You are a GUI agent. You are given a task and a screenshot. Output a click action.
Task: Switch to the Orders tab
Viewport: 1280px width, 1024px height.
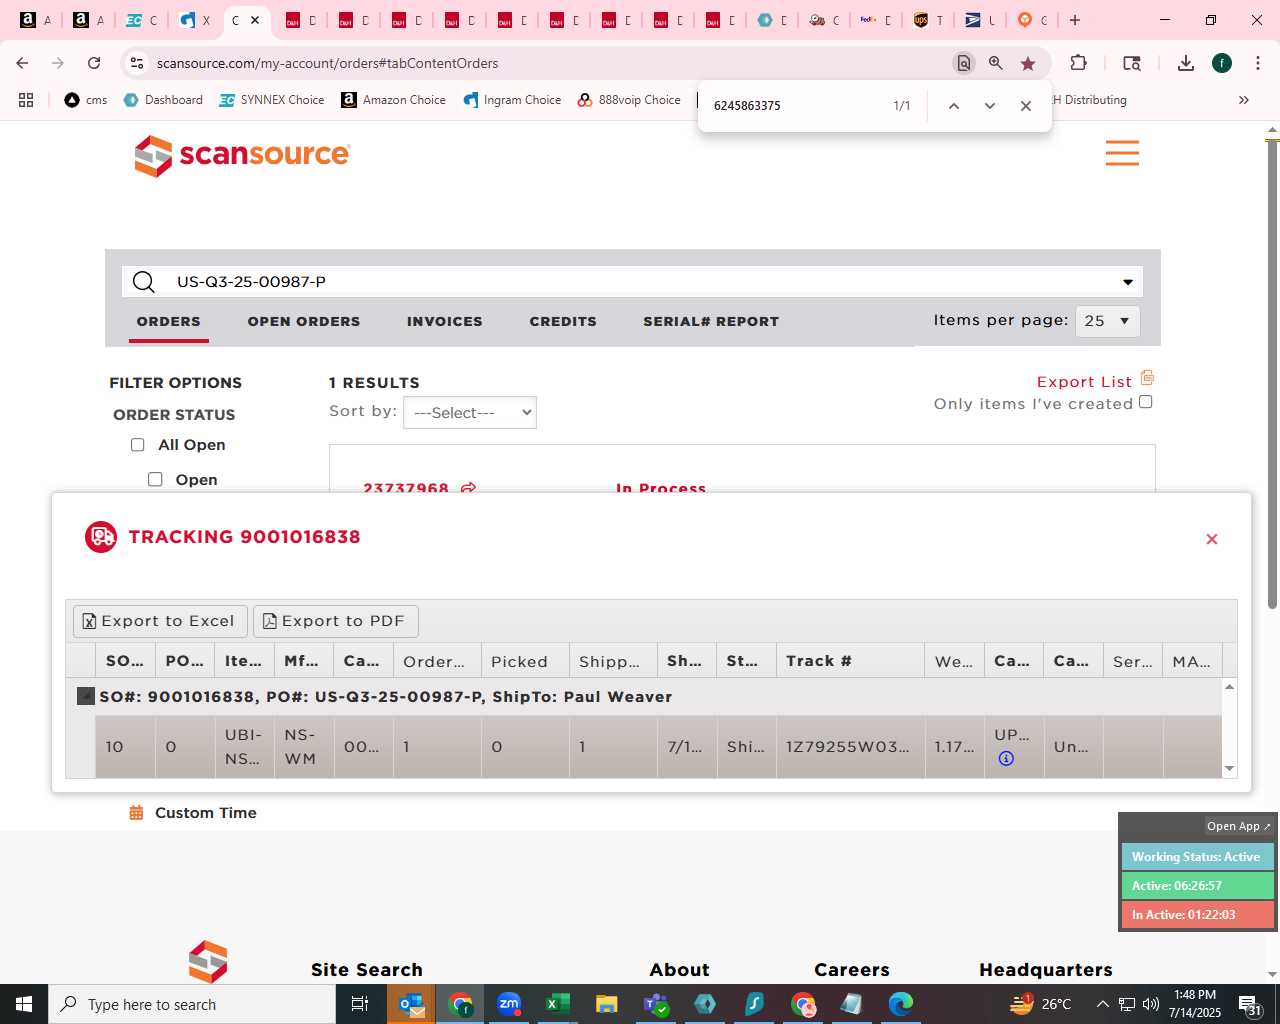[169, 321]
